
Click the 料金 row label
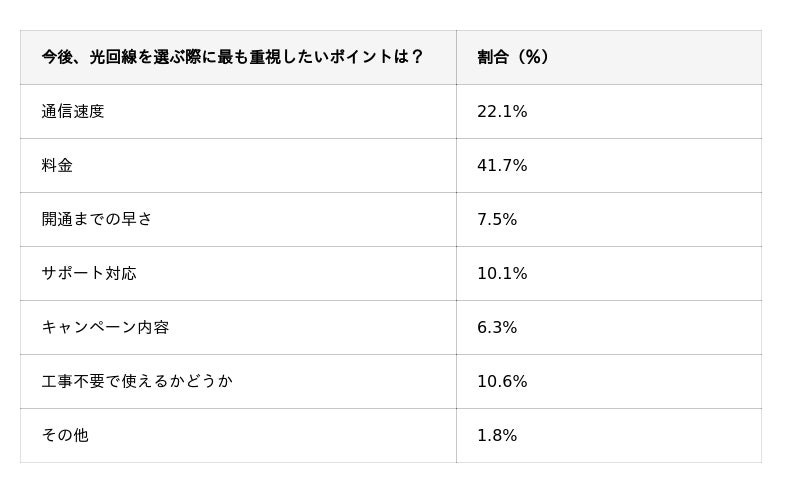tap(57, 165)
